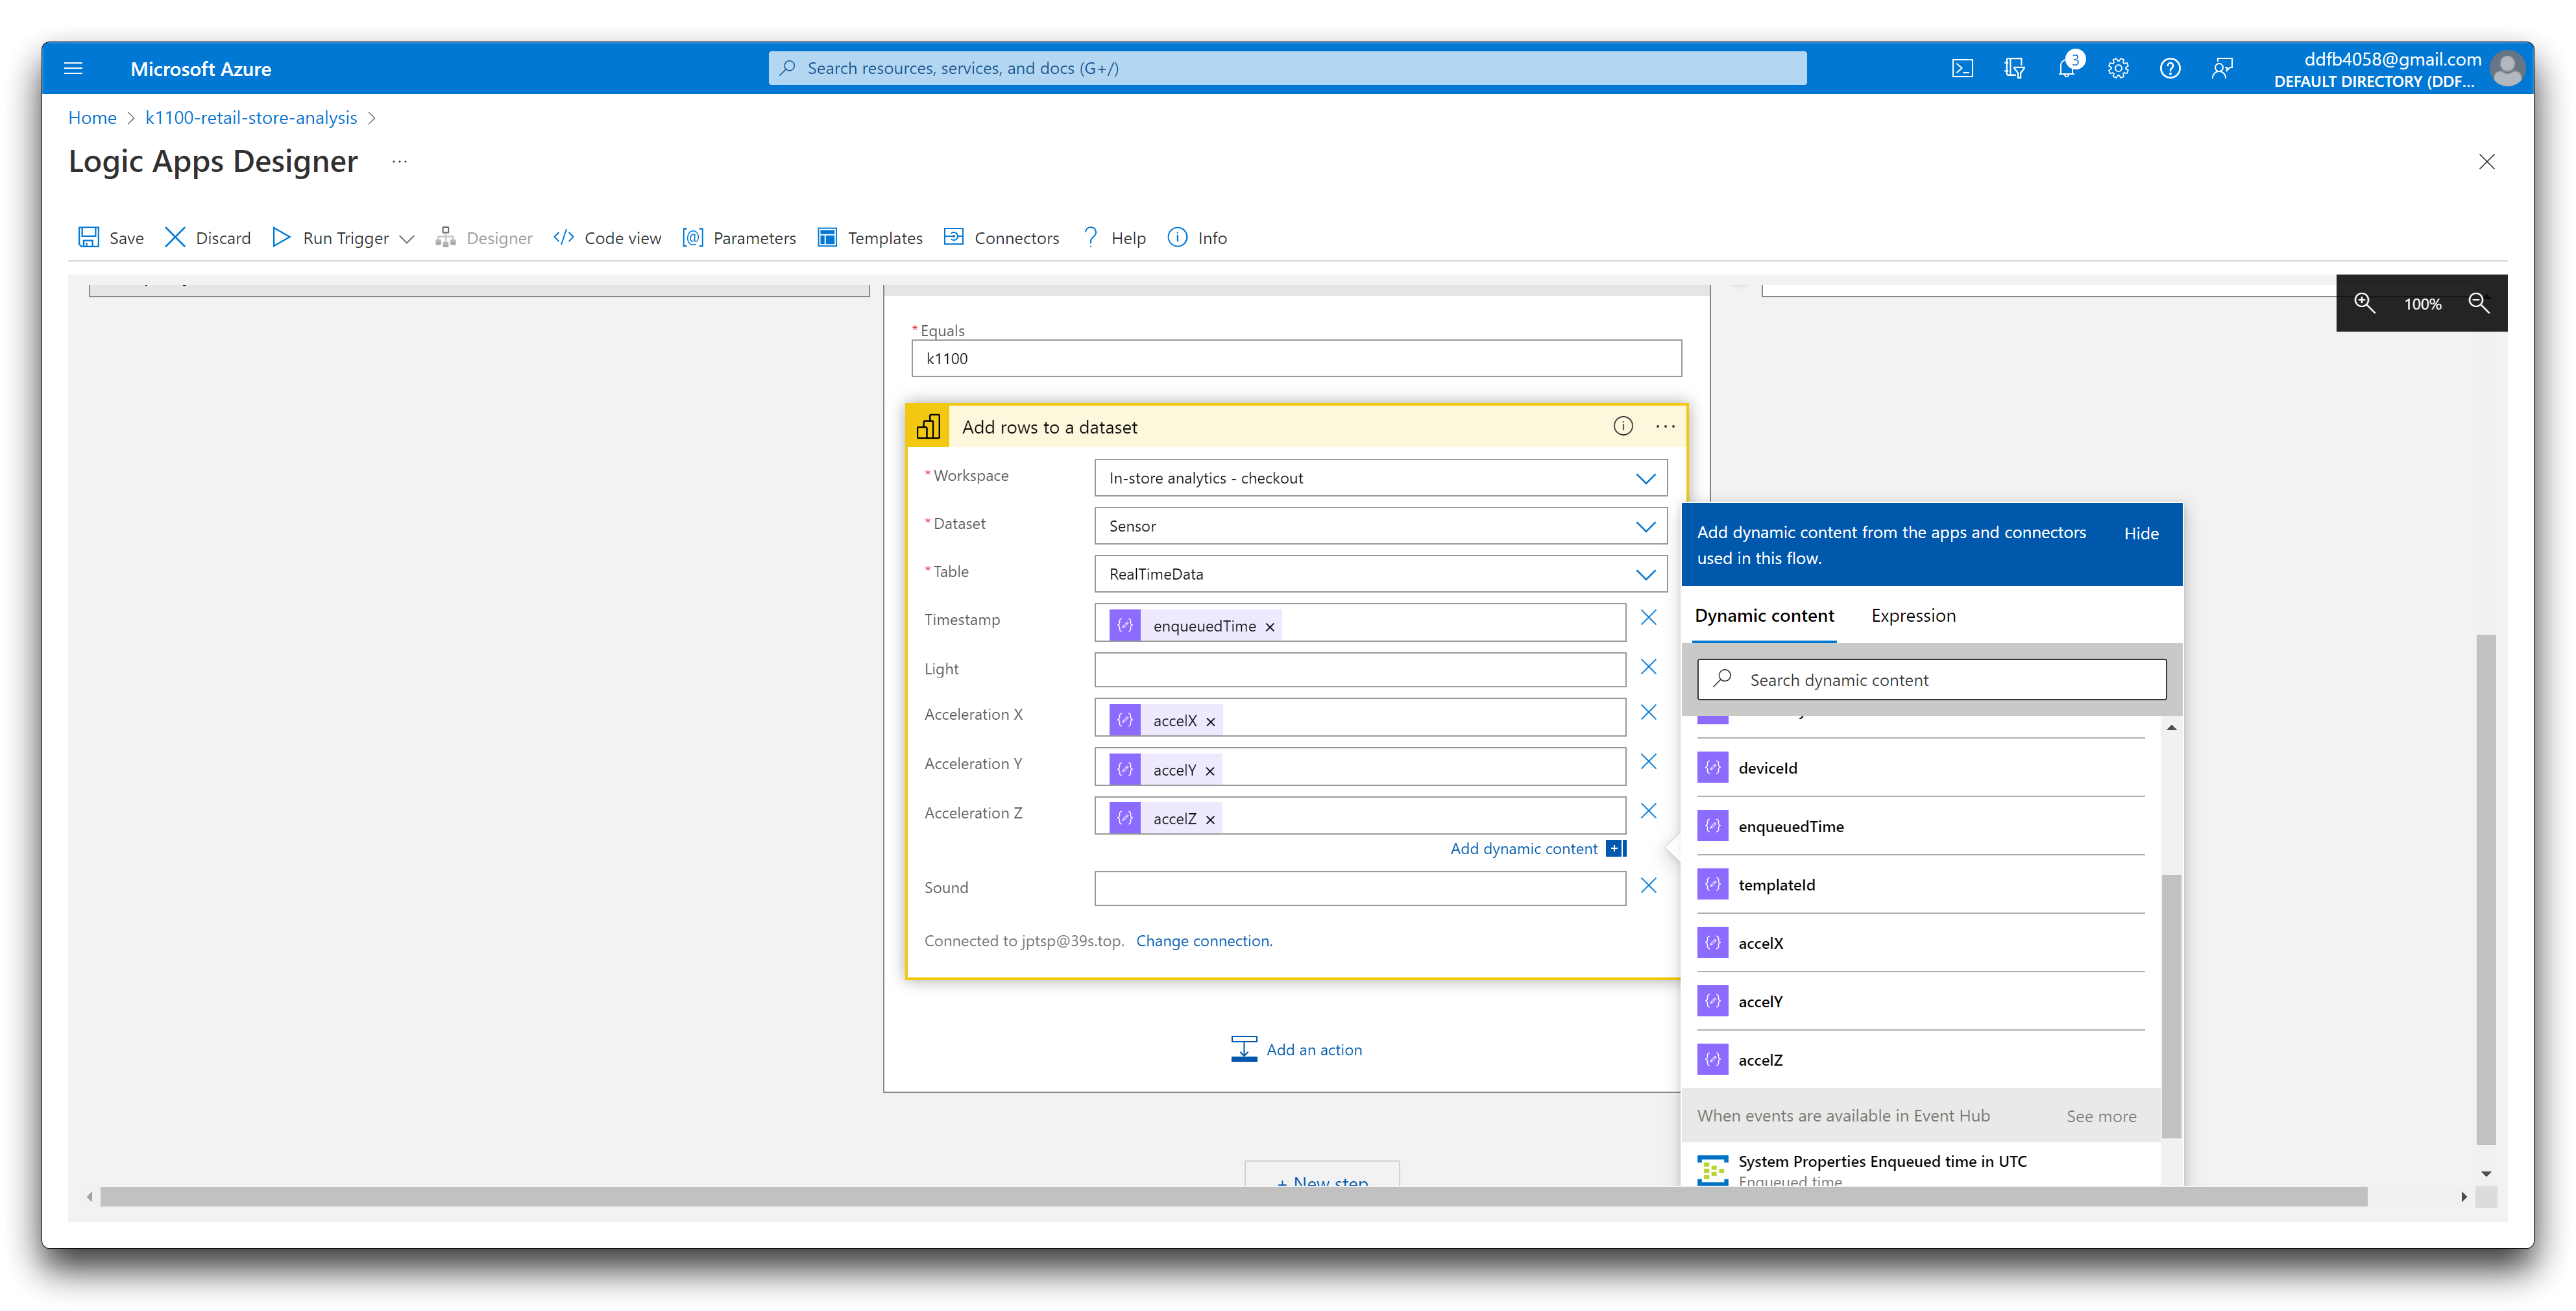Open Templates from the toolbar
The height and width of the screenshot is (1311, 2576).
point(870,237)
